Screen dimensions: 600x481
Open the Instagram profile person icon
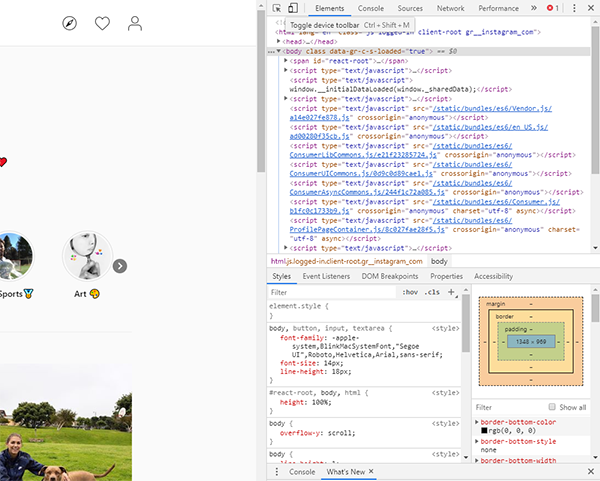click(135, 23)
